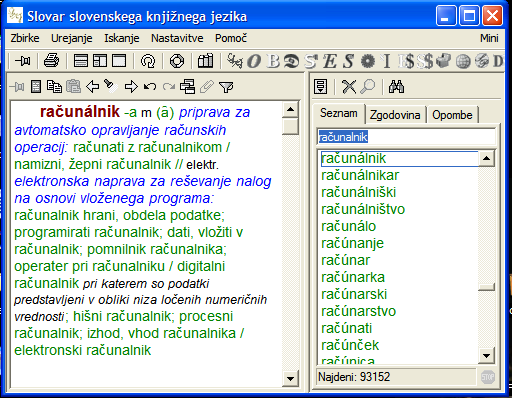Click the X clear search icon
Screen dimensions: 512x398
point(349,87)
